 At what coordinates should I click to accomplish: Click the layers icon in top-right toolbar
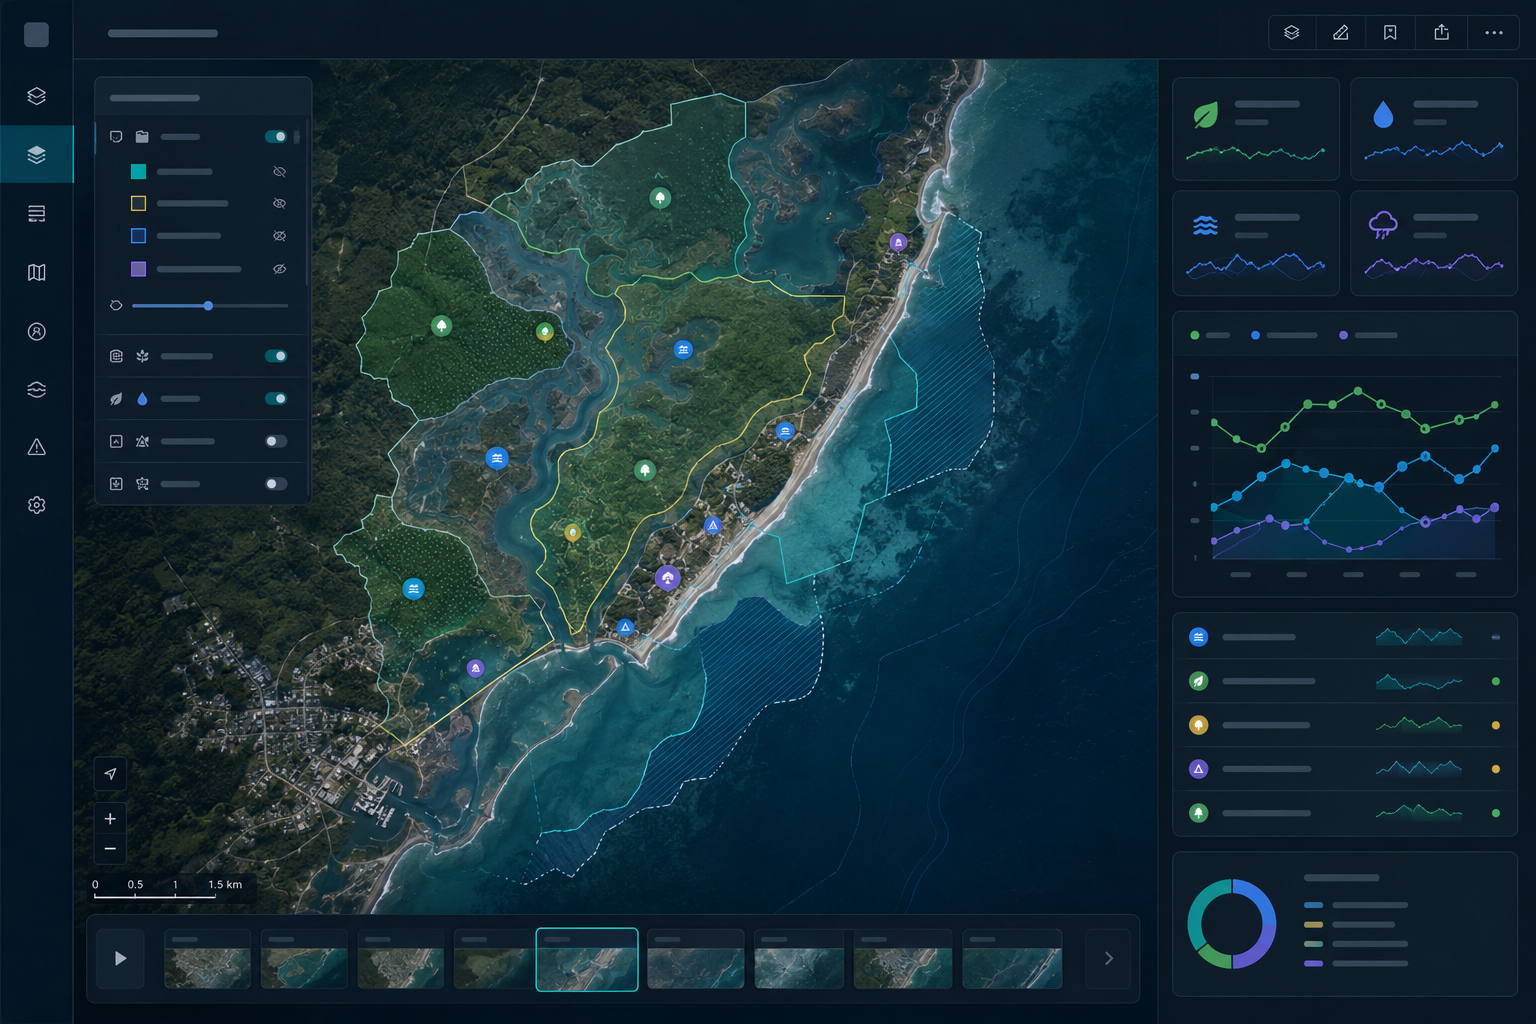1292,33
